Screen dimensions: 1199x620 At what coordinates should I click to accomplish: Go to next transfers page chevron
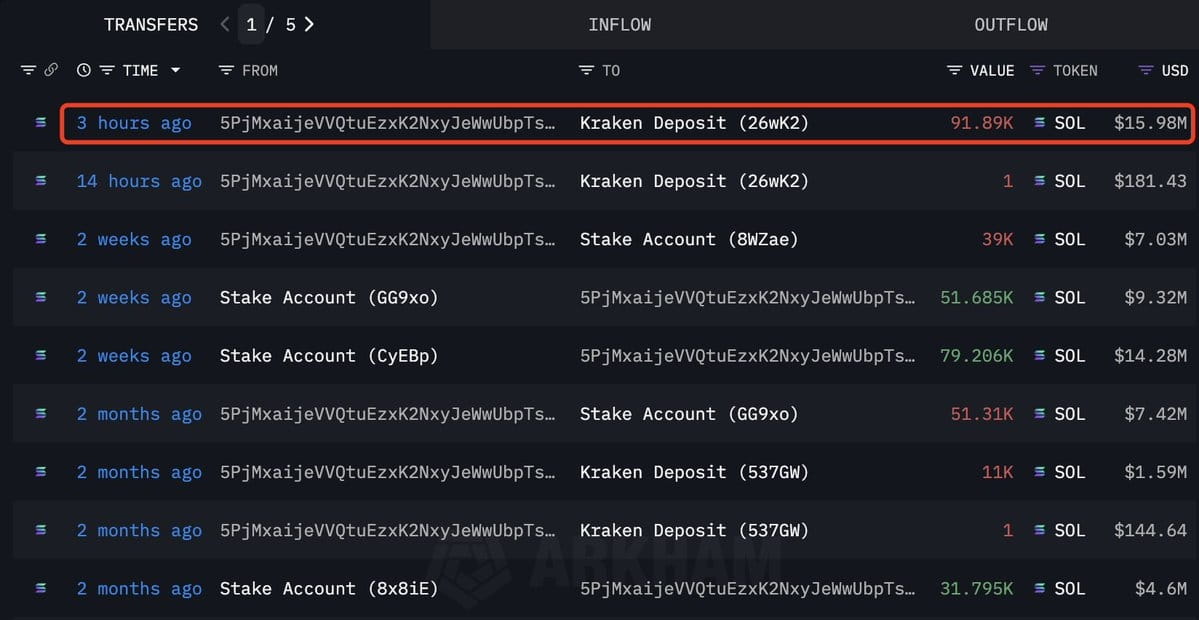tap(309, 24)
